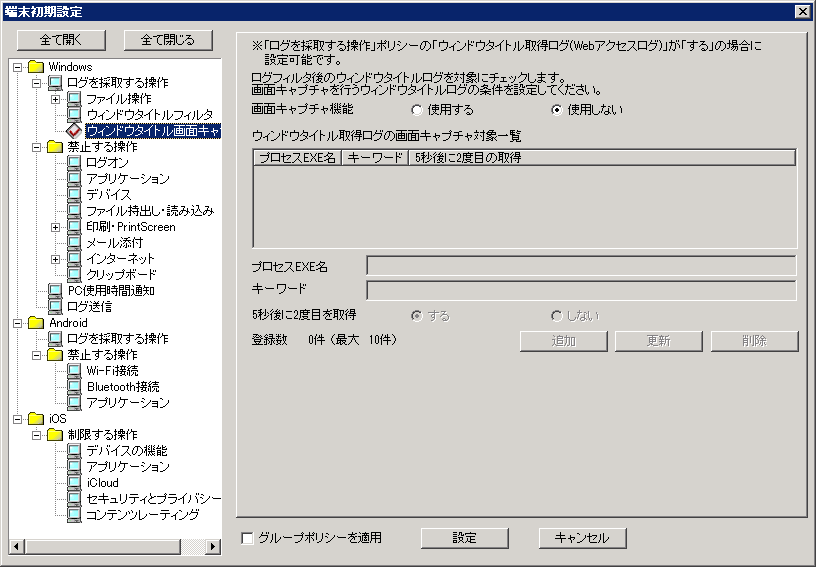Expand the ファイル操作 node
The width and height of the screenshot is (816, 567).
pyautogui.click(x=56, y=99)
